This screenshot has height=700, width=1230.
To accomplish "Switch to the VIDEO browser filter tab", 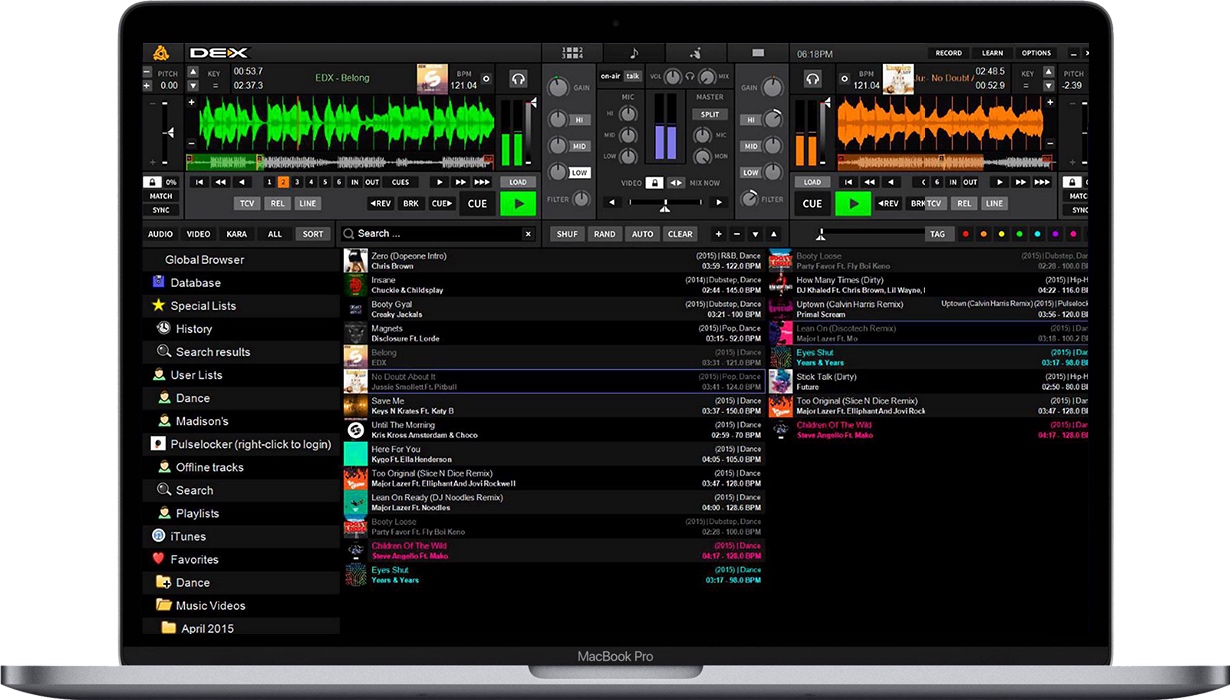I will pyautogui.click(x=198, y=234).
